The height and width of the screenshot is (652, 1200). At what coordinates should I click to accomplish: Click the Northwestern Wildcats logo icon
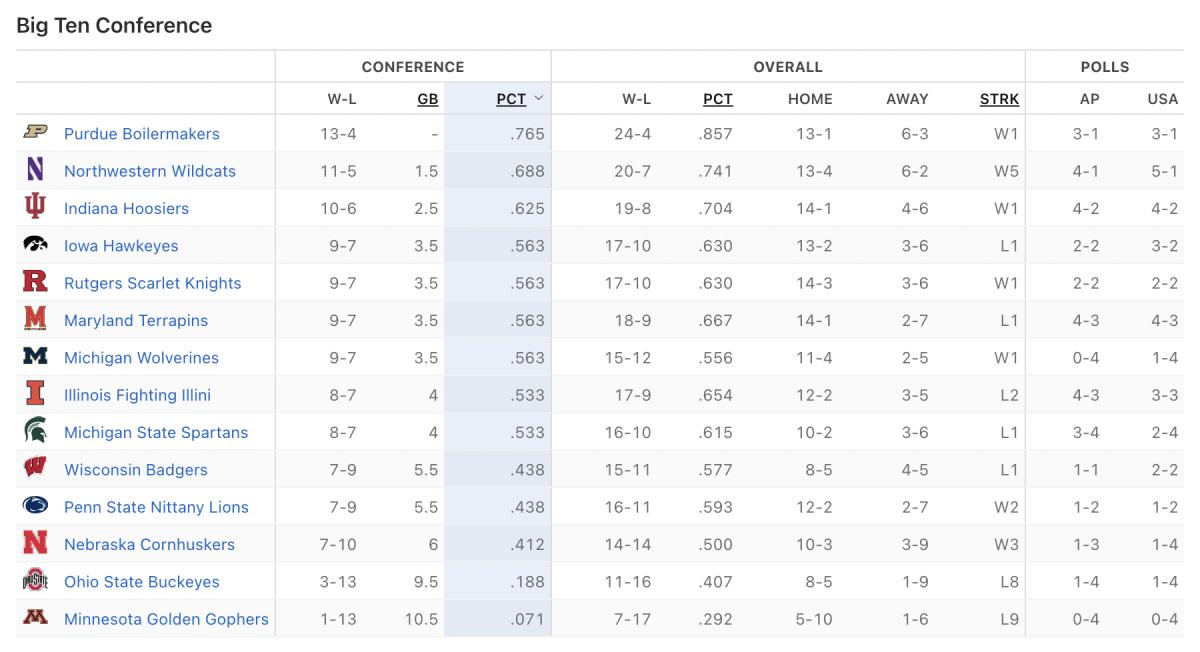[x=35, y=170]
